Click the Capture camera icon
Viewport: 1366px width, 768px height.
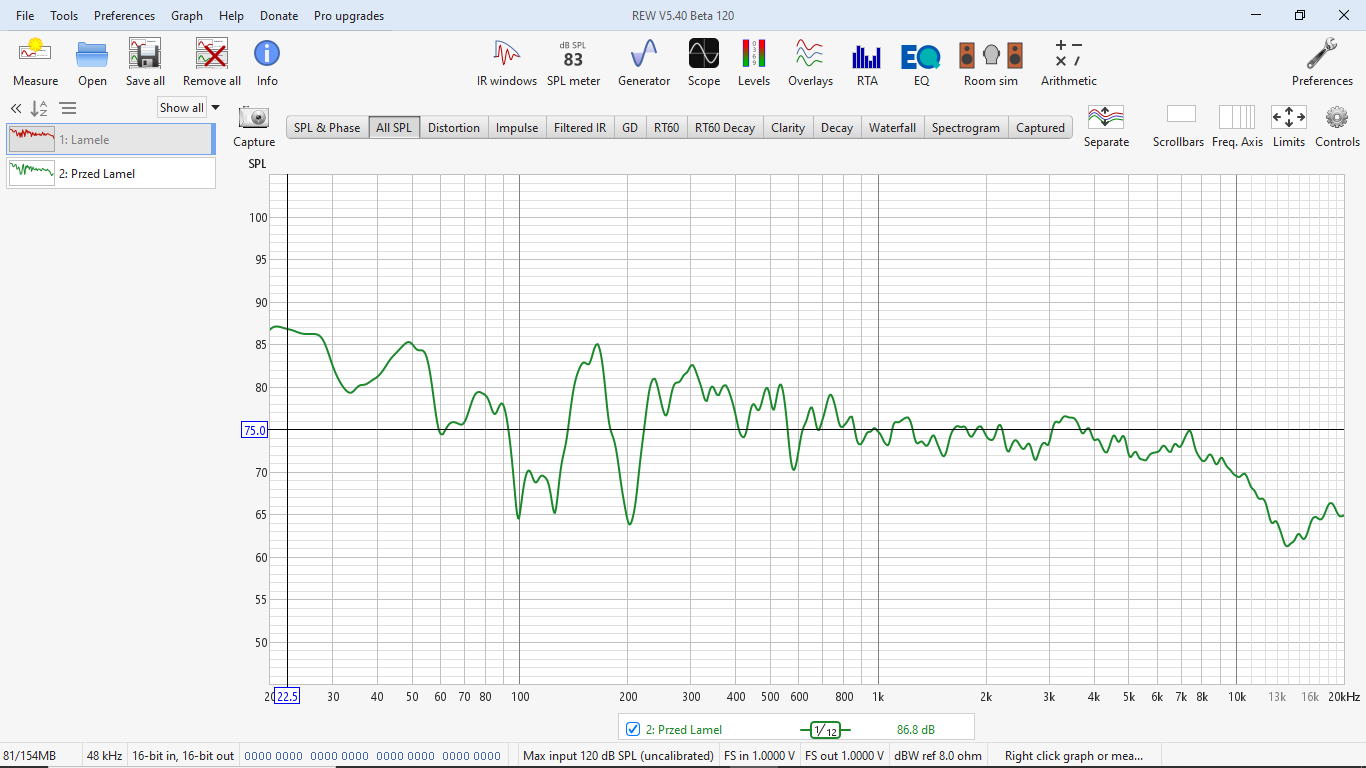tap(254, 118)
